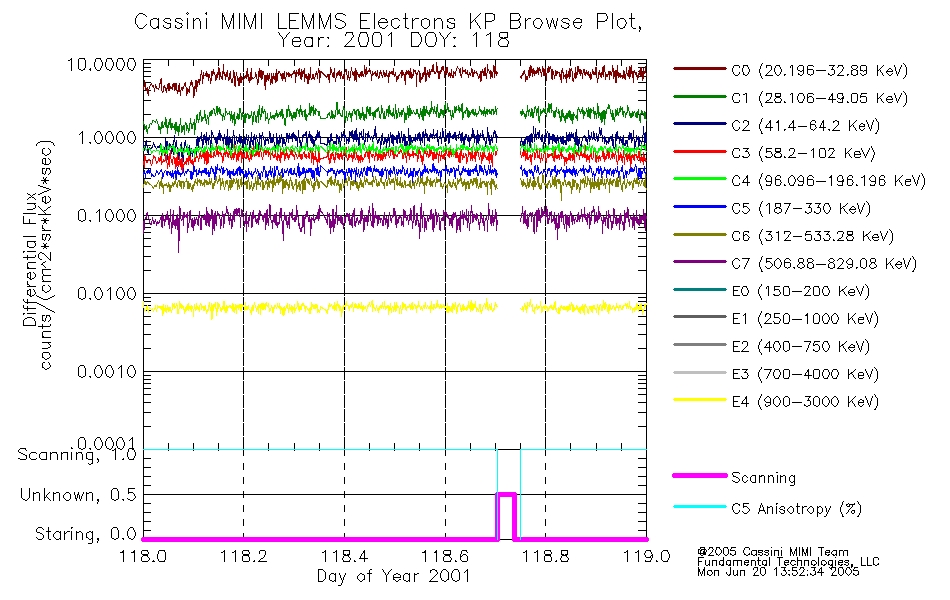
Task: Click the olive C6 legend line swatch
Action: 699,234
